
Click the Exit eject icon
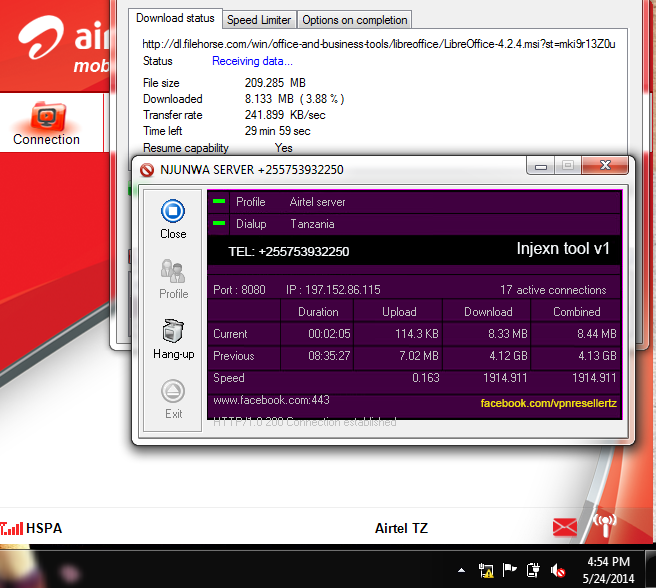(173, 392)
